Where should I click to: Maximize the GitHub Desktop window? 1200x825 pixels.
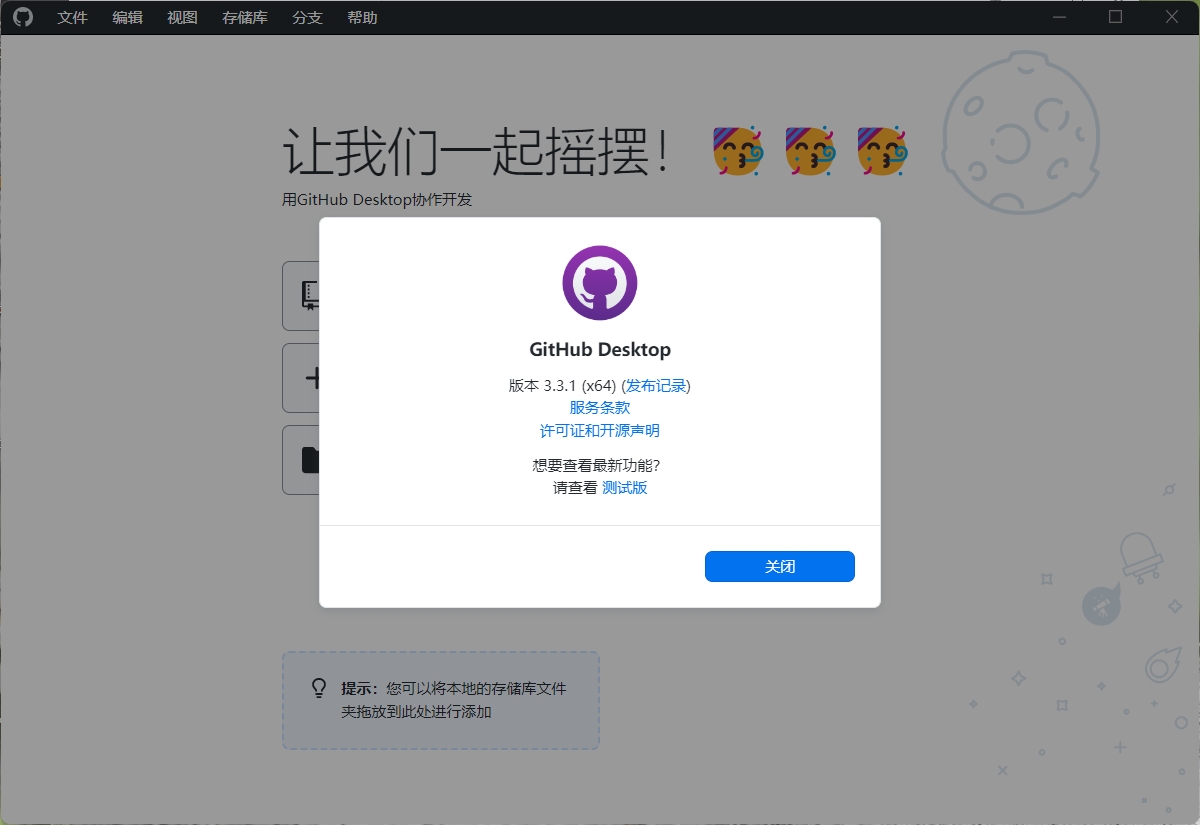(x=1116, y=17)
